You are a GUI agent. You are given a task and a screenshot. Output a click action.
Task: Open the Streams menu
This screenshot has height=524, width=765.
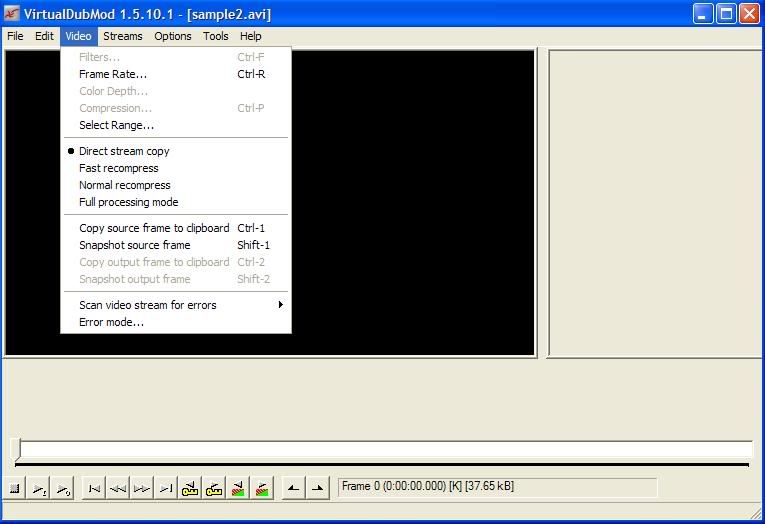tap(123, 36)
